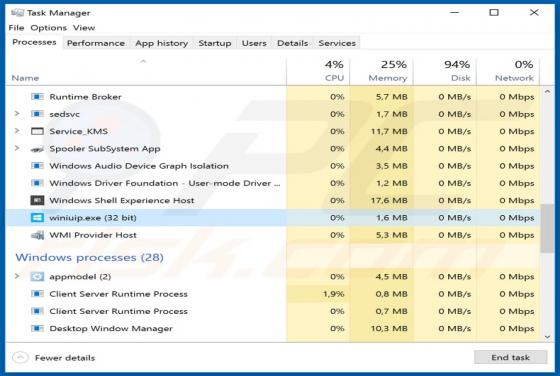Viewport: 560px width, 376px height.
Task: Select the Spooler SubSystem App printer icon
Action: click(x=37, y=149)
